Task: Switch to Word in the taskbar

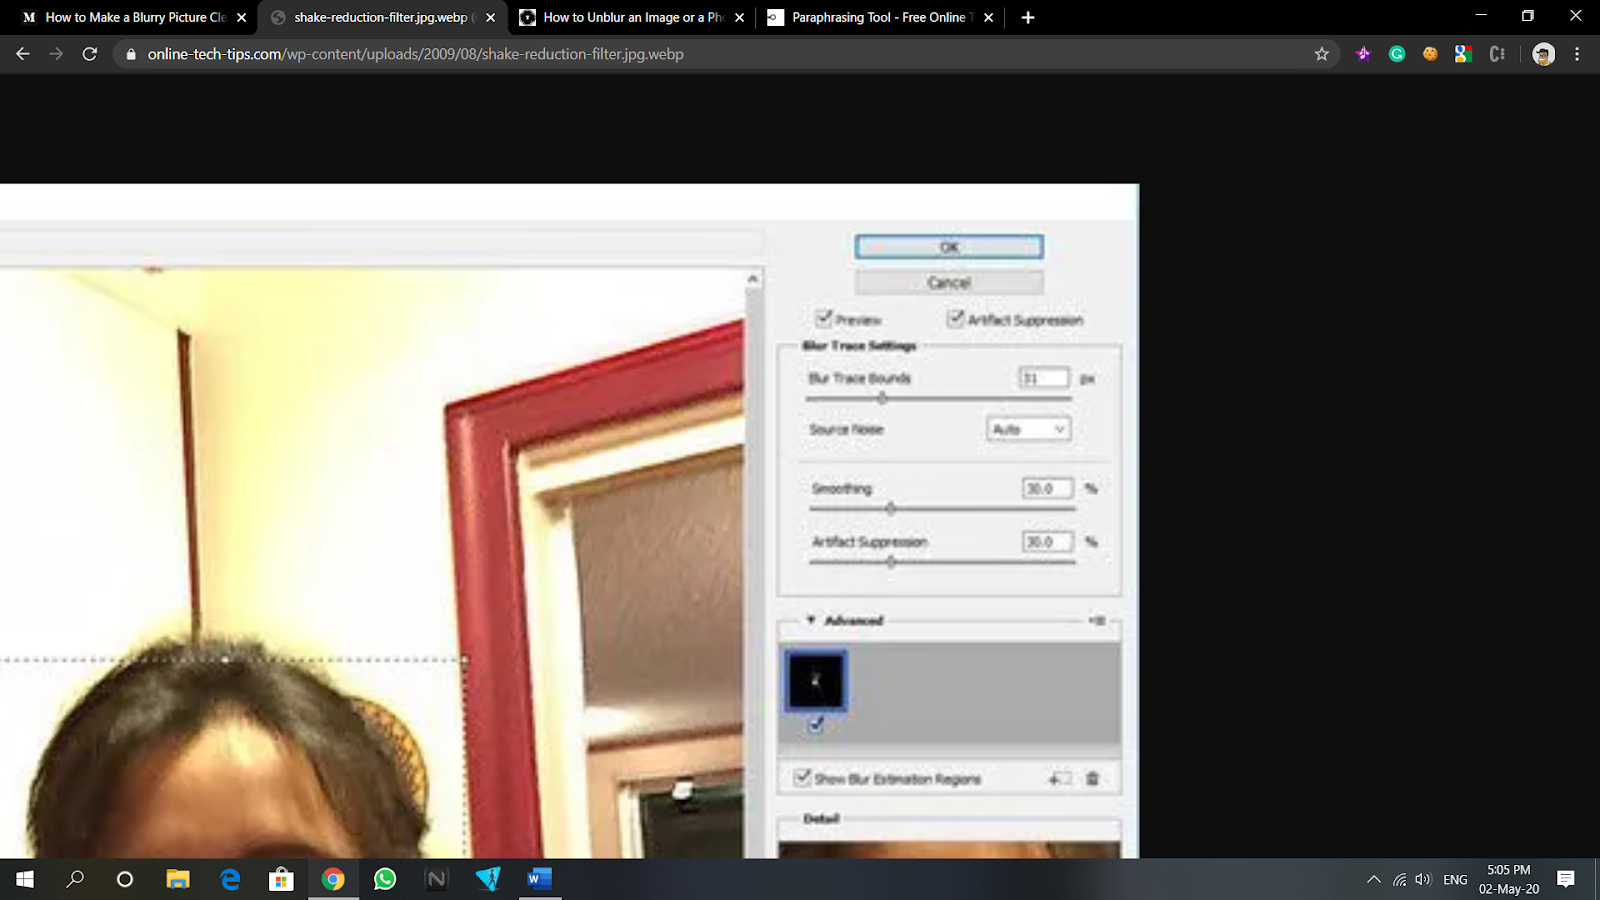Action: coord(540,879)
